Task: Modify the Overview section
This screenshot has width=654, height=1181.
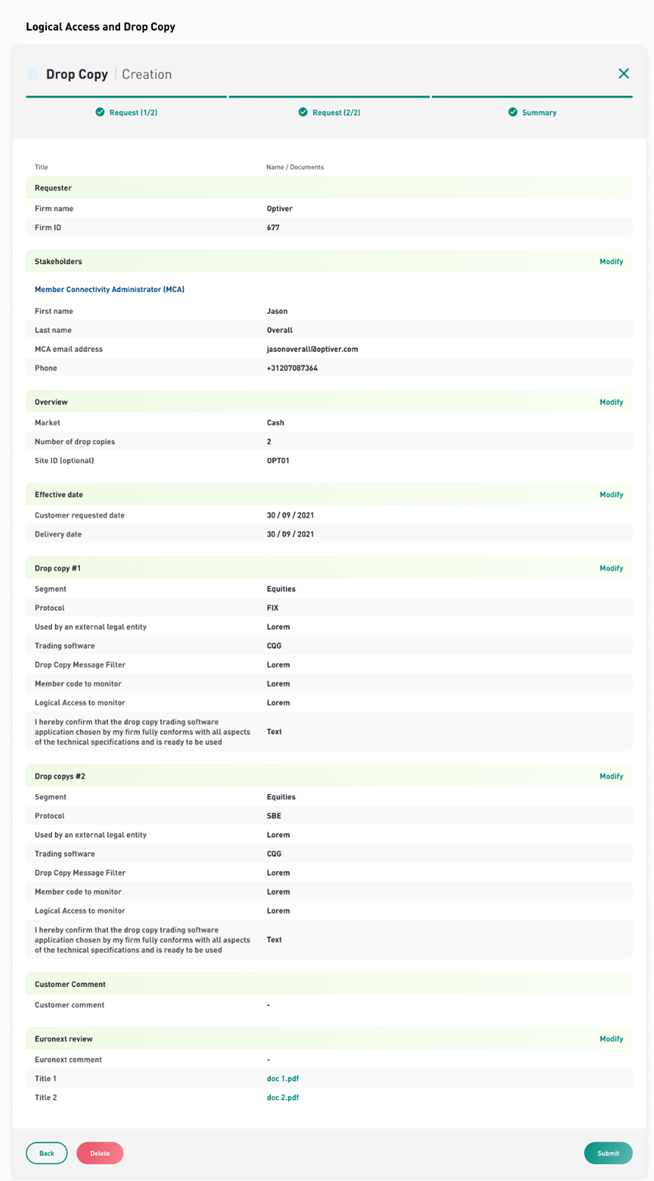Action: tap(611, 402)
